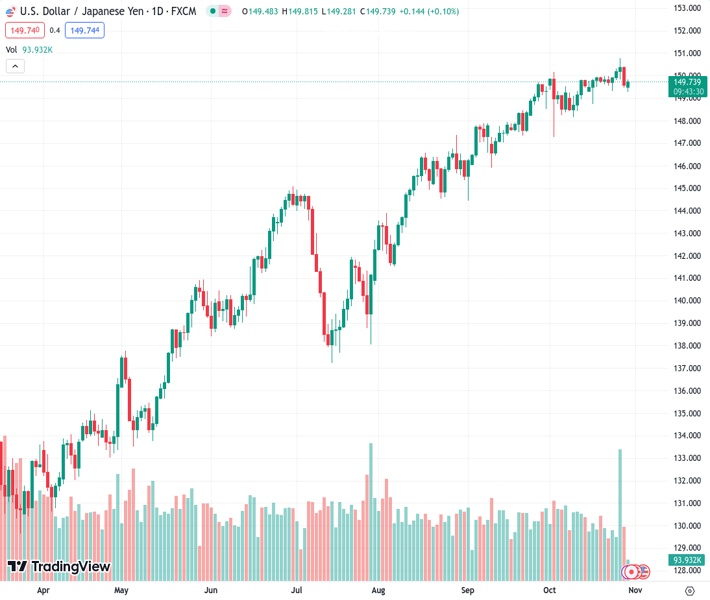Open chart settings gear icon
Screen dimensions: 710x600
(x=689, y=591)
